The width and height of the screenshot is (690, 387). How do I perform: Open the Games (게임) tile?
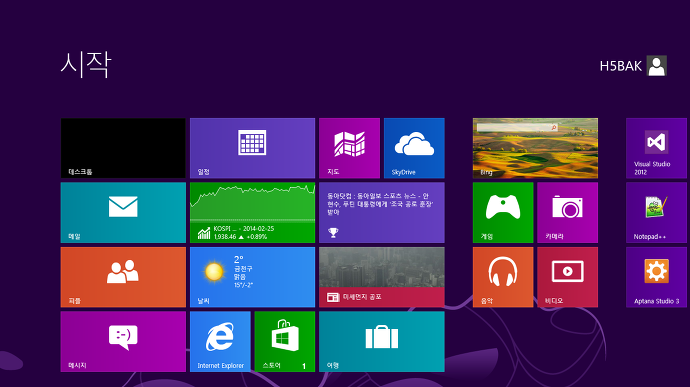click(x=503, y=213)
